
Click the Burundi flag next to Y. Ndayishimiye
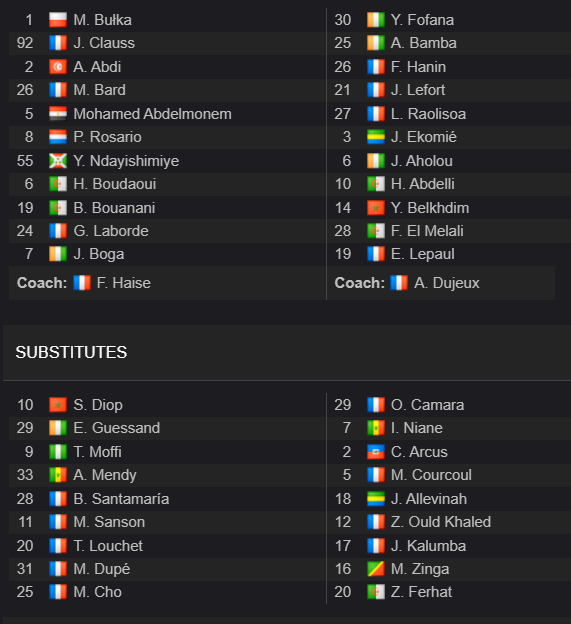tap(58, 161)
